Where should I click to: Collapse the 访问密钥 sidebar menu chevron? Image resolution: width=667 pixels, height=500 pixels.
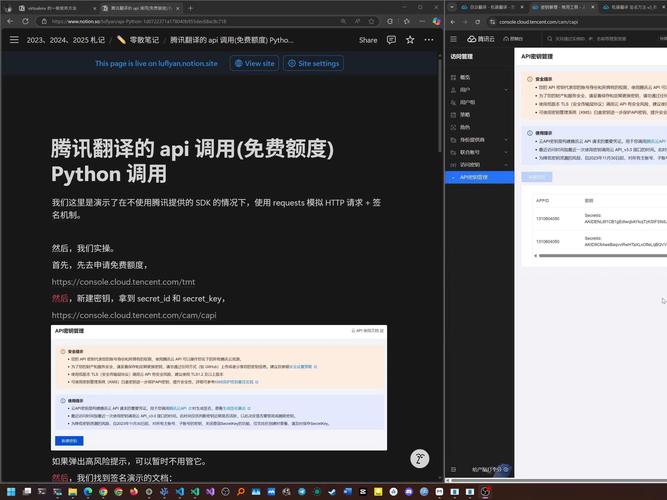pyautogui.click(x=506, y=165)
